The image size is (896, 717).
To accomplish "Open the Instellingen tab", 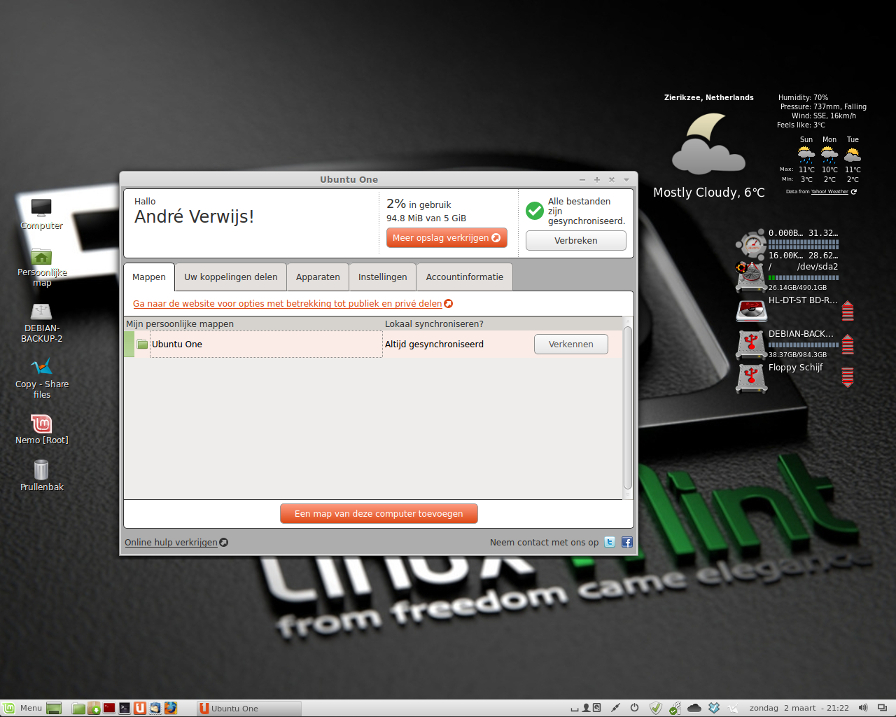I will click(x=382, y=277).
